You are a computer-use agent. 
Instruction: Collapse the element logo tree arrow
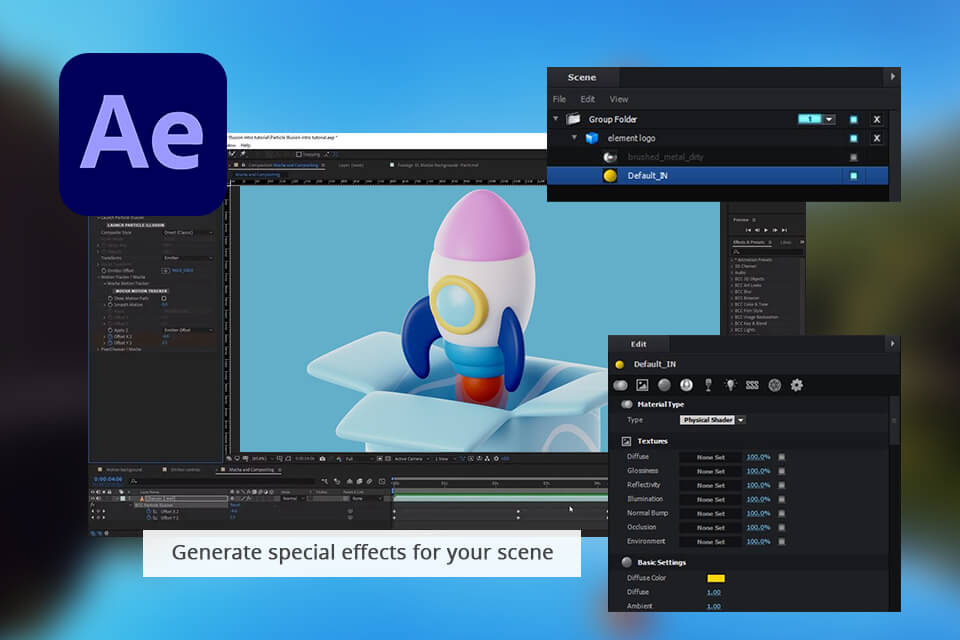(574, 138)
